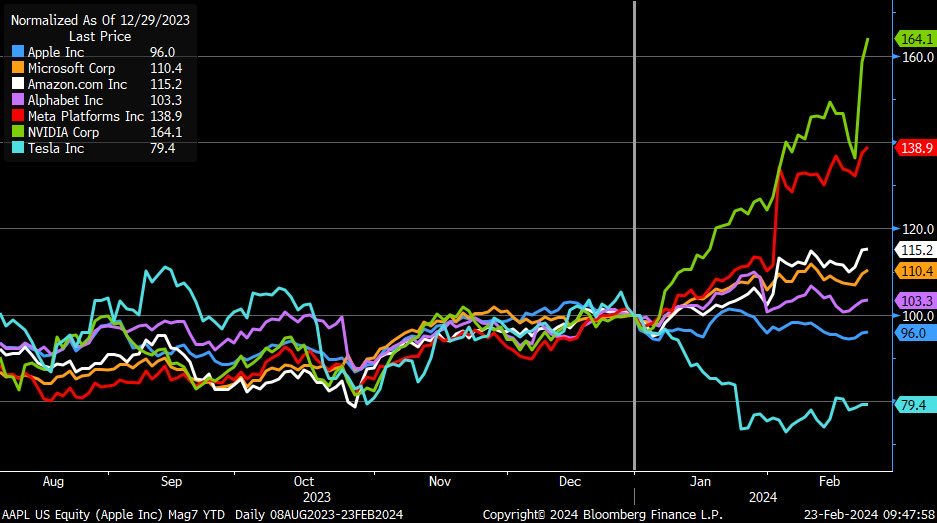Click the blue 96.0 axis price tag

(915, 333)
